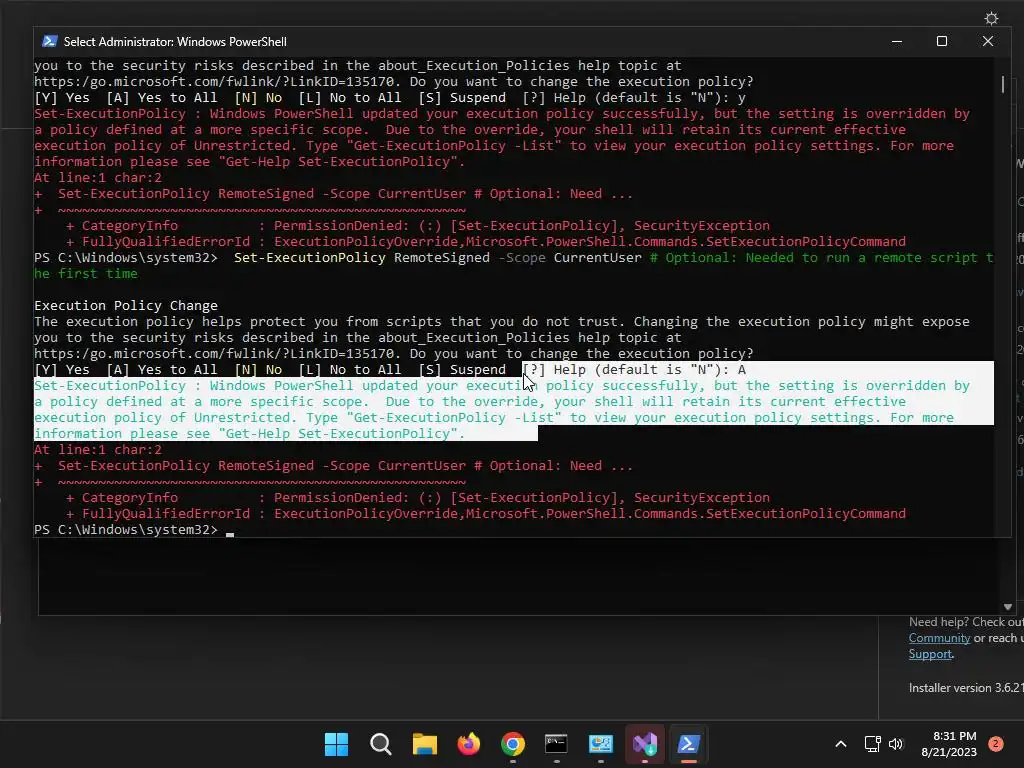Click the 'Installer version 3.6.21' text
1024x768 pixels.
[966, 688]
